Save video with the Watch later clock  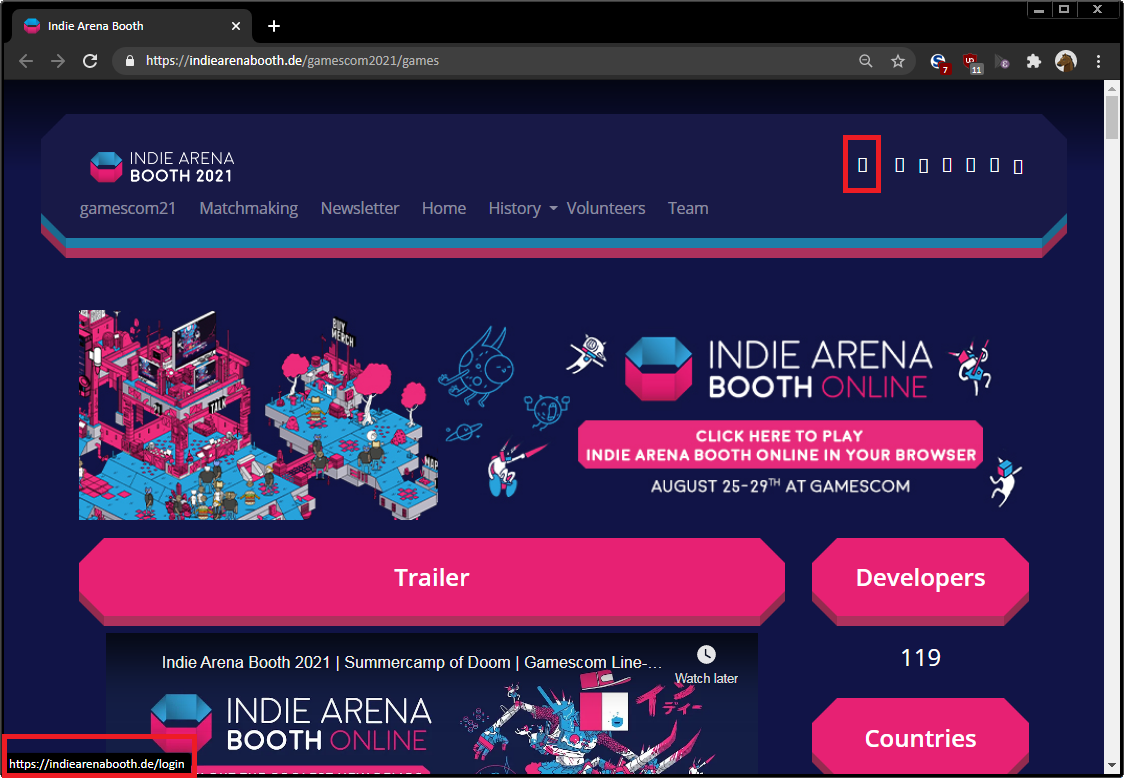tap(706, 665)
